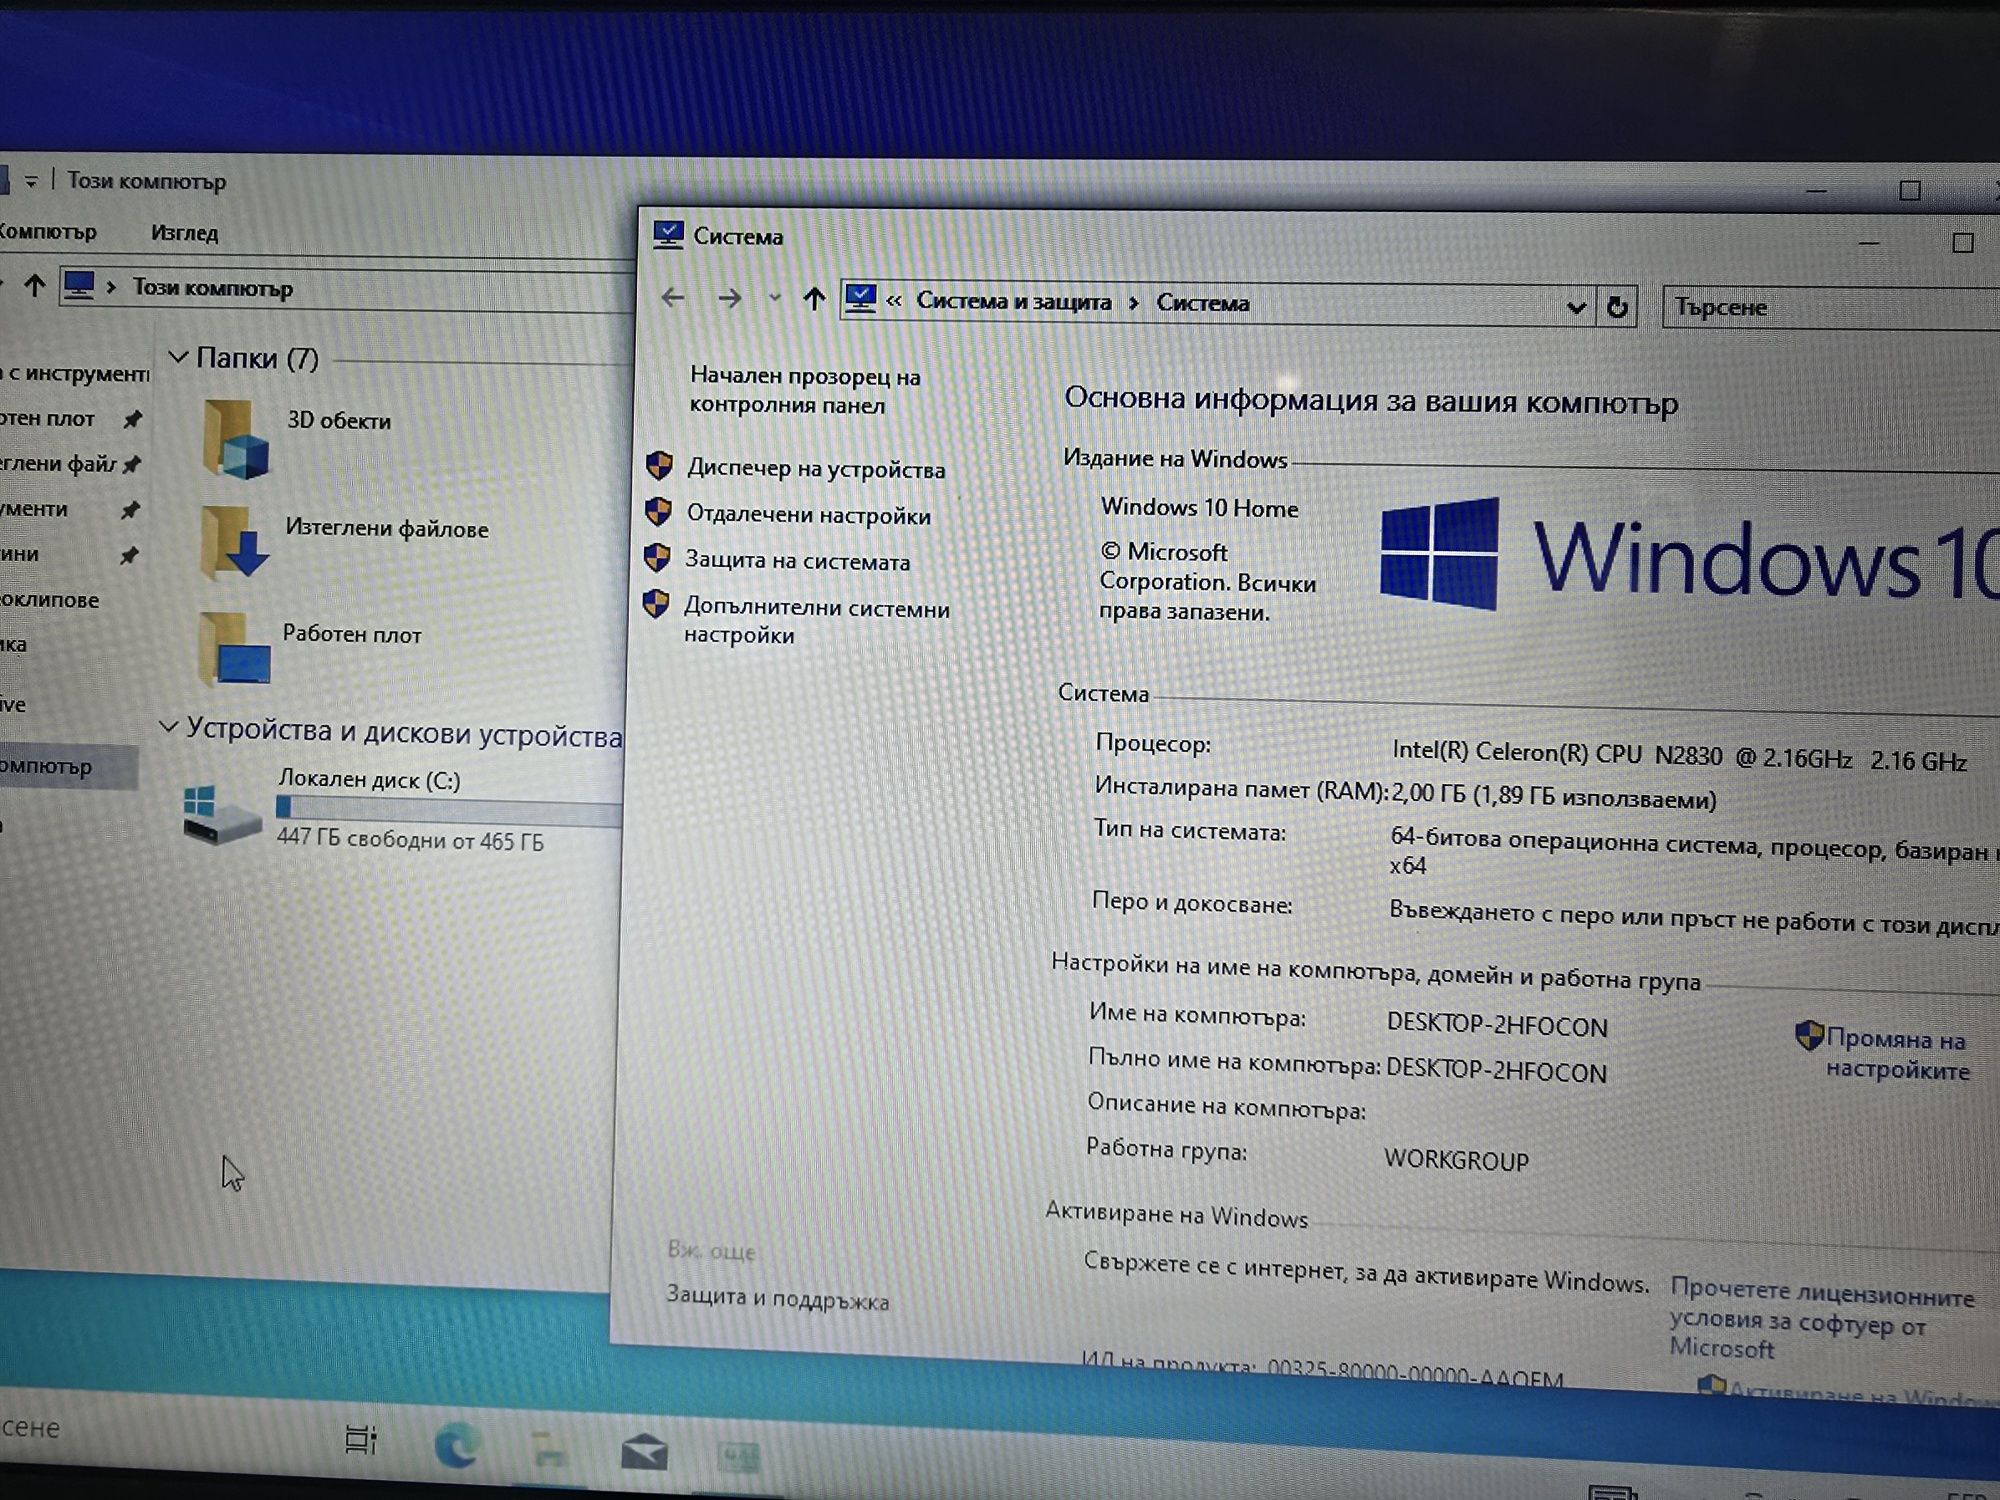This screenshot has width=2000, height=1500.
Task: Click computer icon in Explorer address bar
Action: click(78, 286)
